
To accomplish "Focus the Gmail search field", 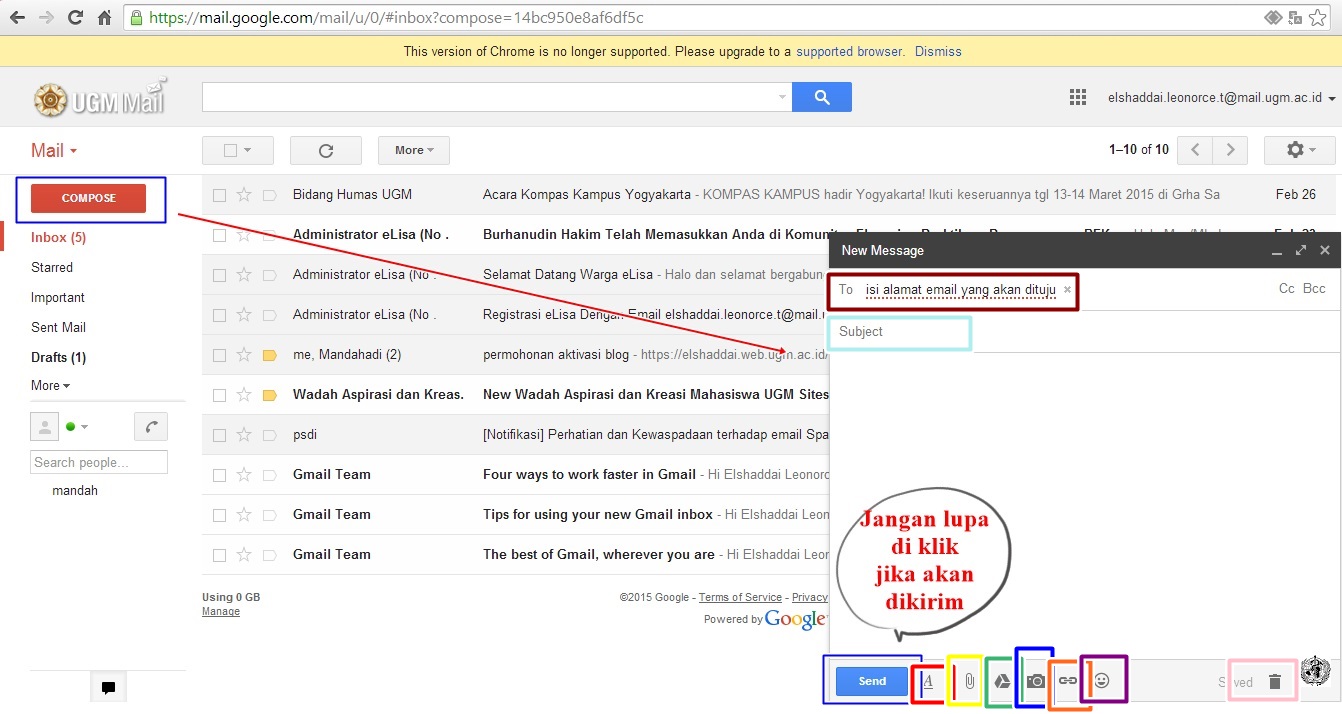I will (x=490, y=97).
